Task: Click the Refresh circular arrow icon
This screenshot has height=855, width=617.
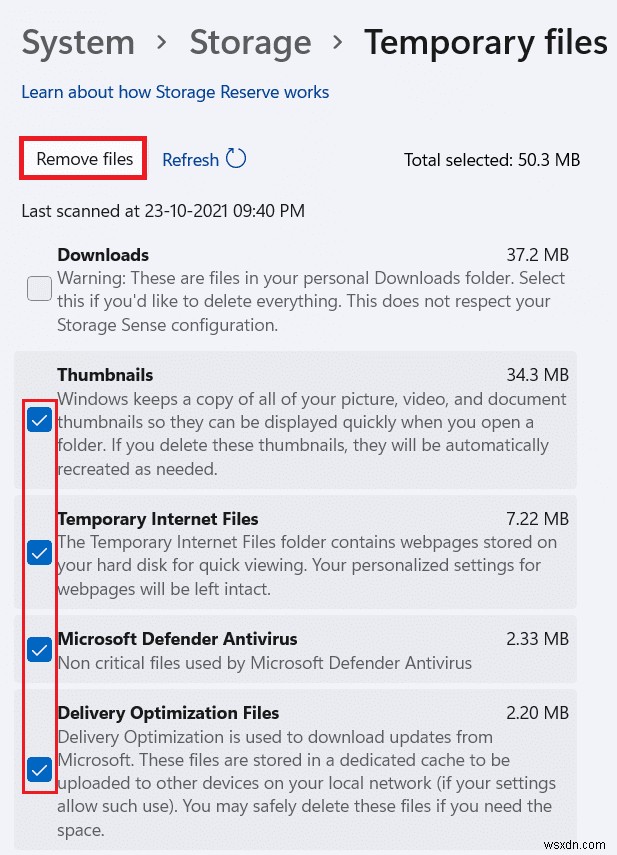Action: [x=236, y=159]
